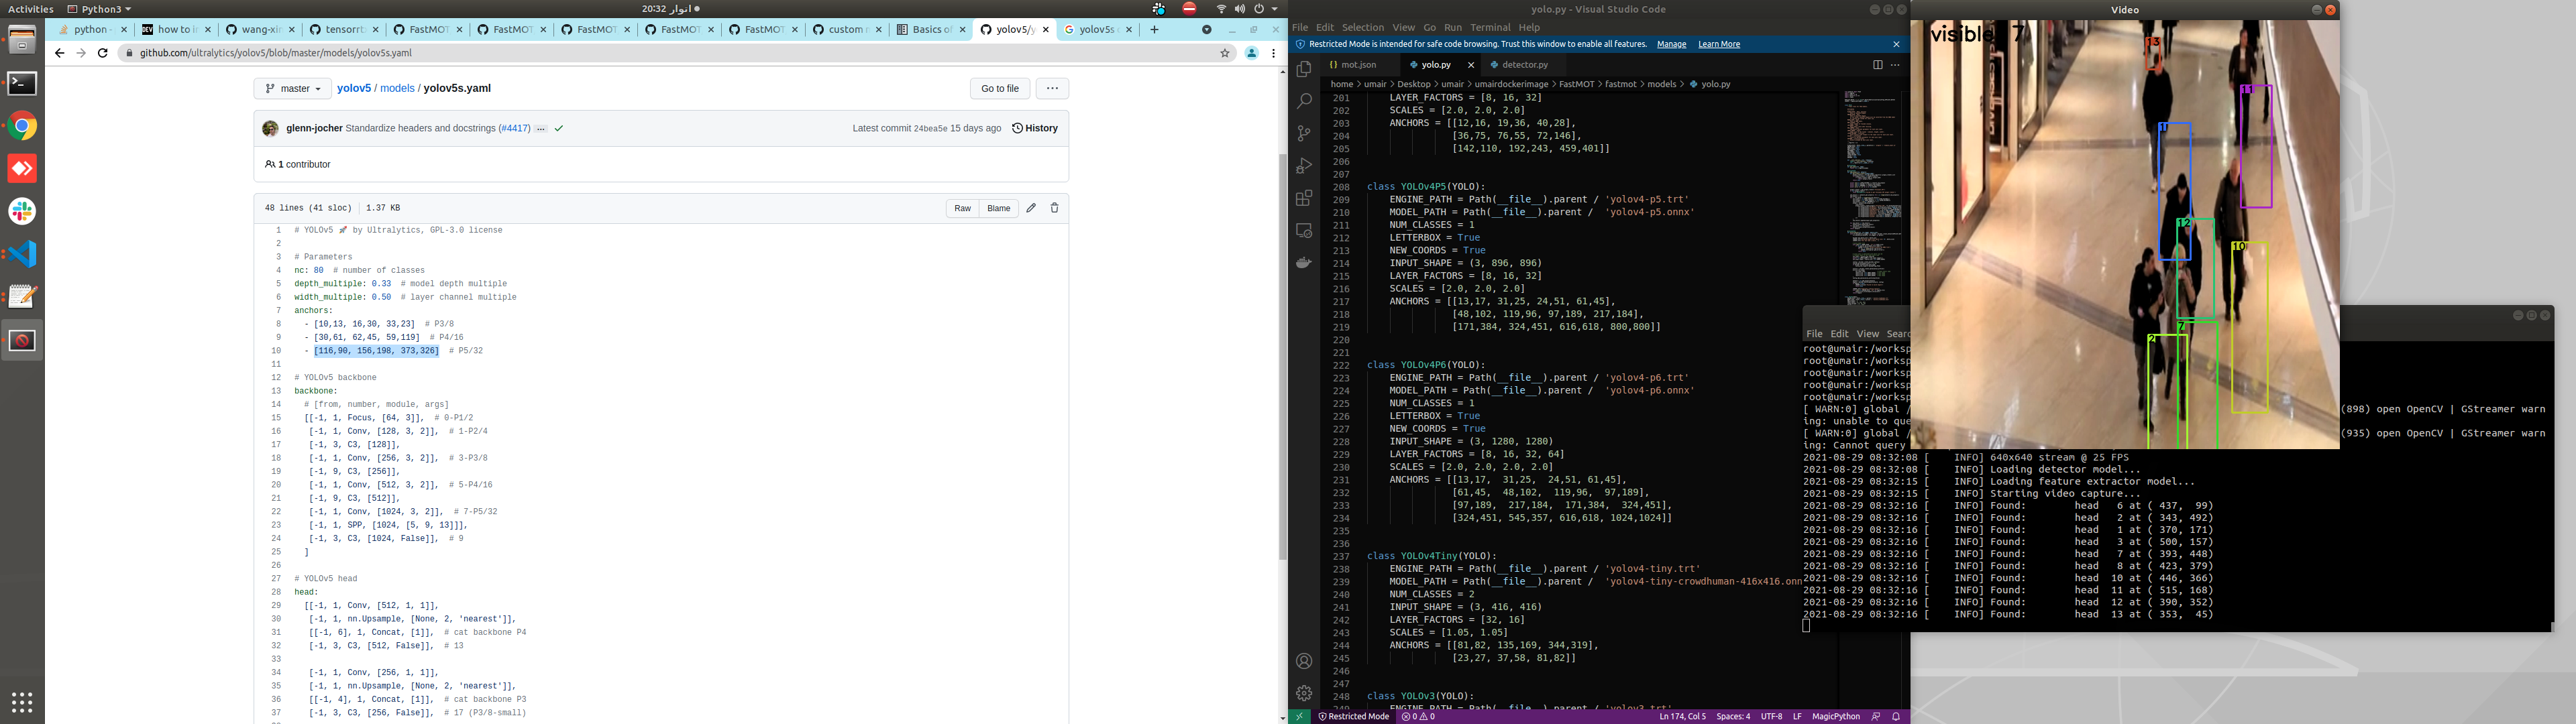Viewport: 2576px width, 724px height.
Task: Click the trash delete file icon on GitHub
Action: (1054, 208)
